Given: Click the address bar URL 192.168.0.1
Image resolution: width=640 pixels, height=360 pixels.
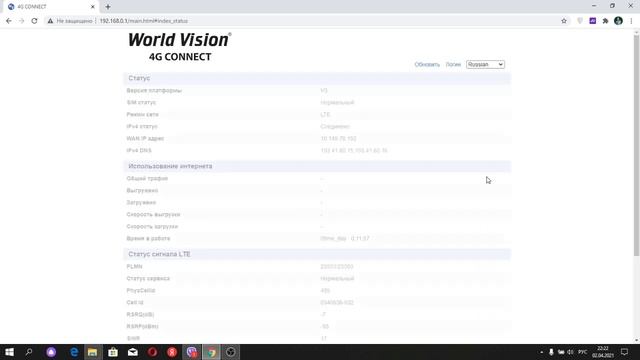Looking at the screenshot, I should coord(143,21).
